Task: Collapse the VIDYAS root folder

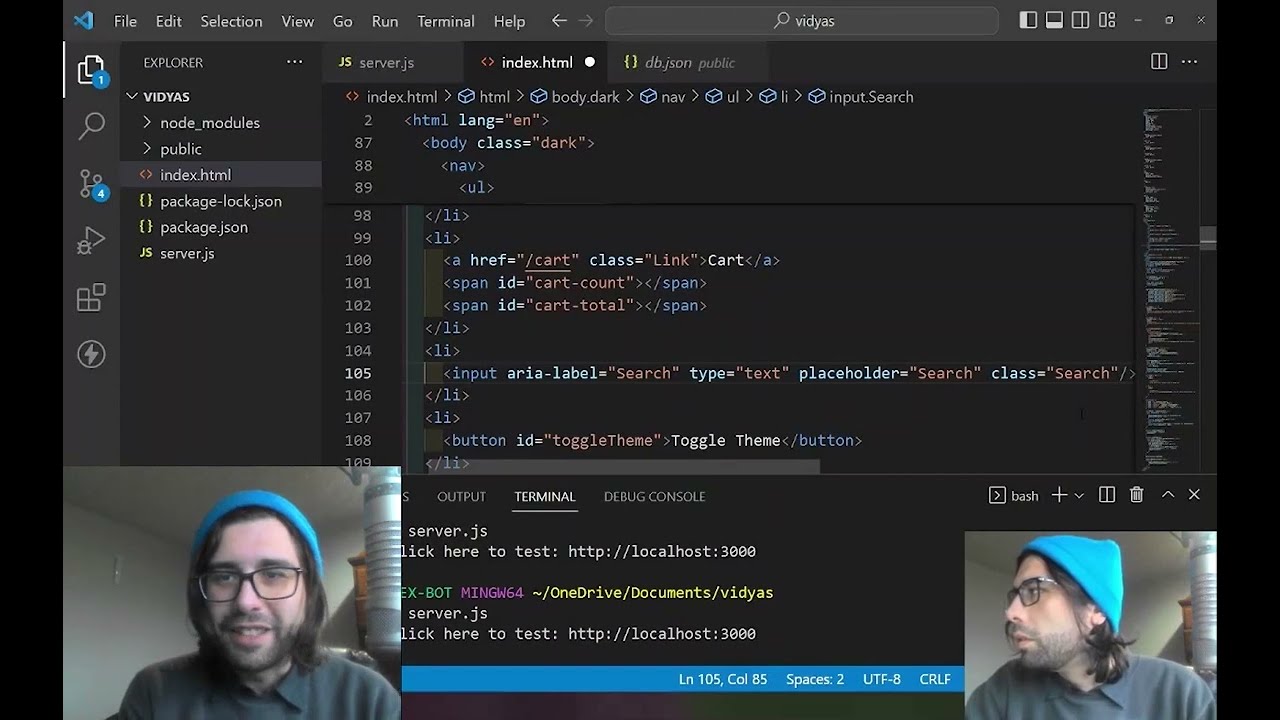Action: pyautogui.click(x=166, y=97)
